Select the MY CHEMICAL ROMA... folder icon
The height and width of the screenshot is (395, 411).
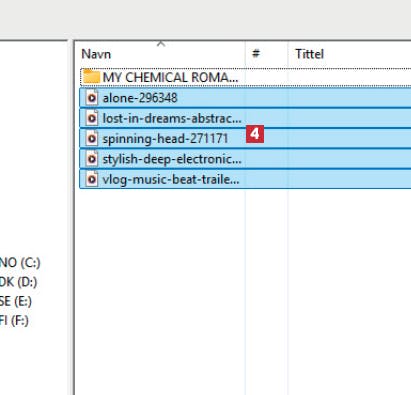(91, 77)
